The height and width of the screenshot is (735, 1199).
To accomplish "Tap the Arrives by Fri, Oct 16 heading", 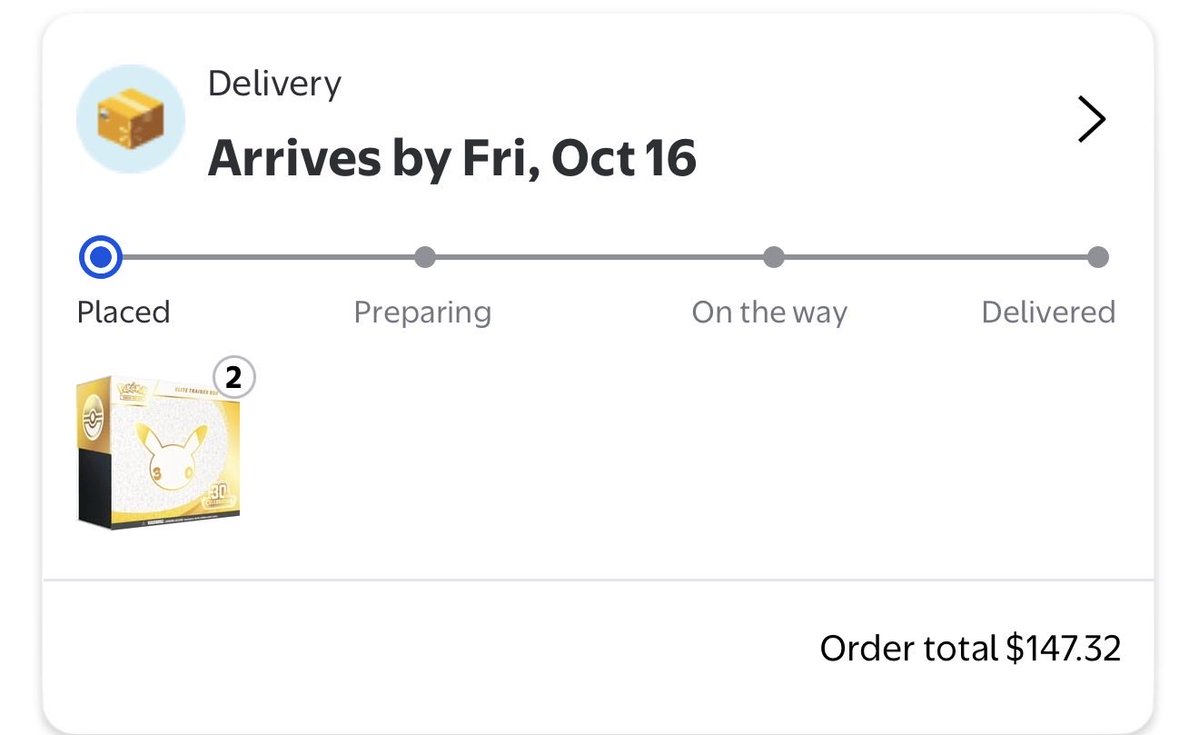I will click(452, 158).
